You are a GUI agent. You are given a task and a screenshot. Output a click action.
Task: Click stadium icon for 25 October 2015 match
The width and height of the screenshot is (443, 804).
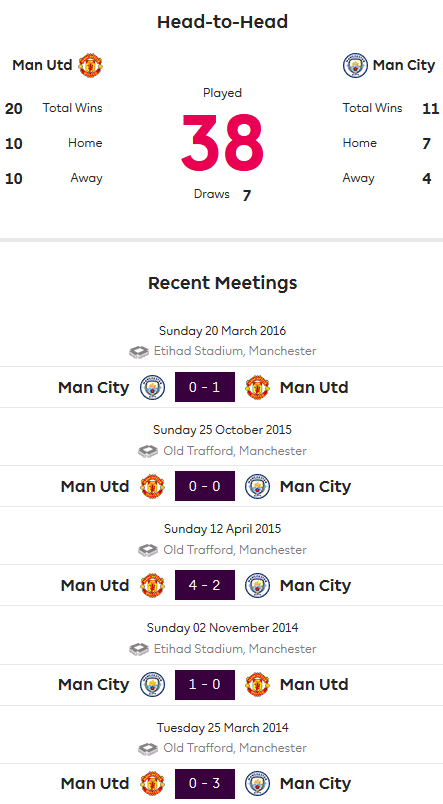(148, 451)
